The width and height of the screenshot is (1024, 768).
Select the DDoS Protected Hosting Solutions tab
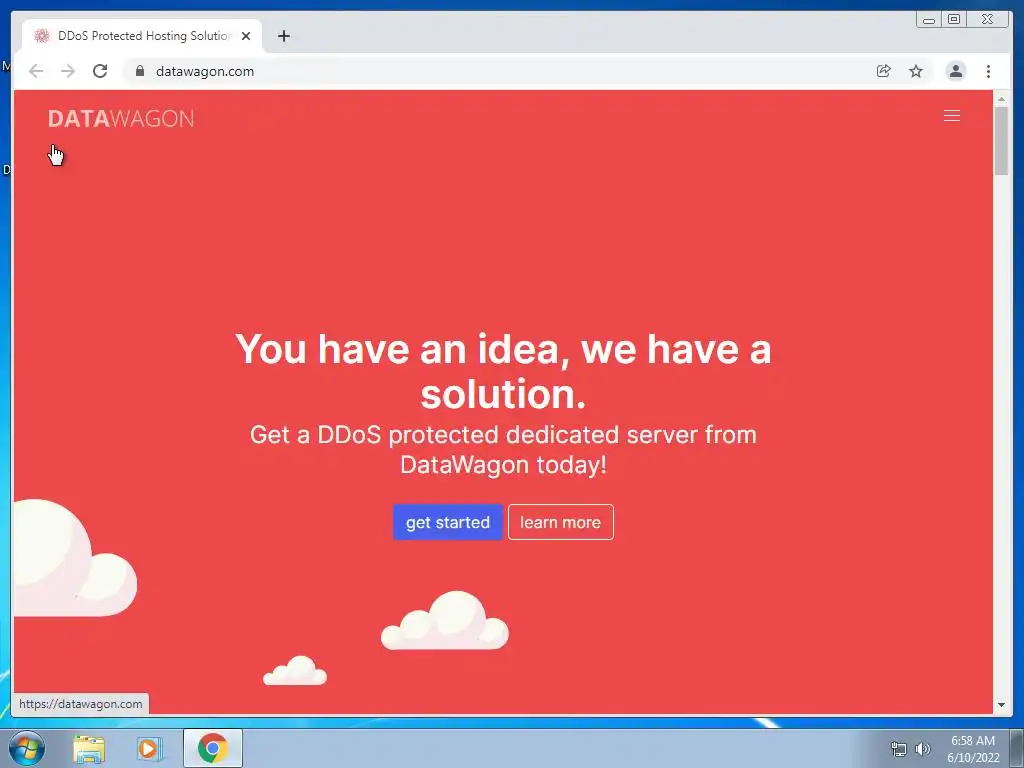tap(142, 36)
